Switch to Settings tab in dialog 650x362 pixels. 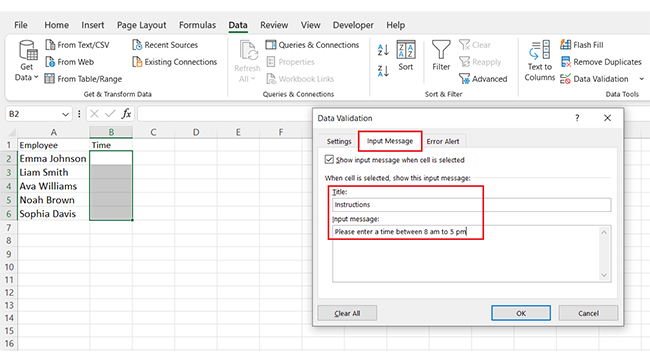click(339, 141)
